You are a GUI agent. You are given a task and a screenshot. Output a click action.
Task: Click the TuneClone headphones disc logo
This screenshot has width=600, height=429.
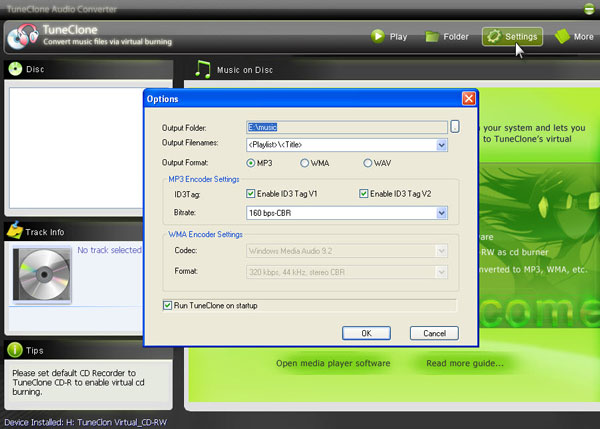pyautogui.click(x=23, y=36)
